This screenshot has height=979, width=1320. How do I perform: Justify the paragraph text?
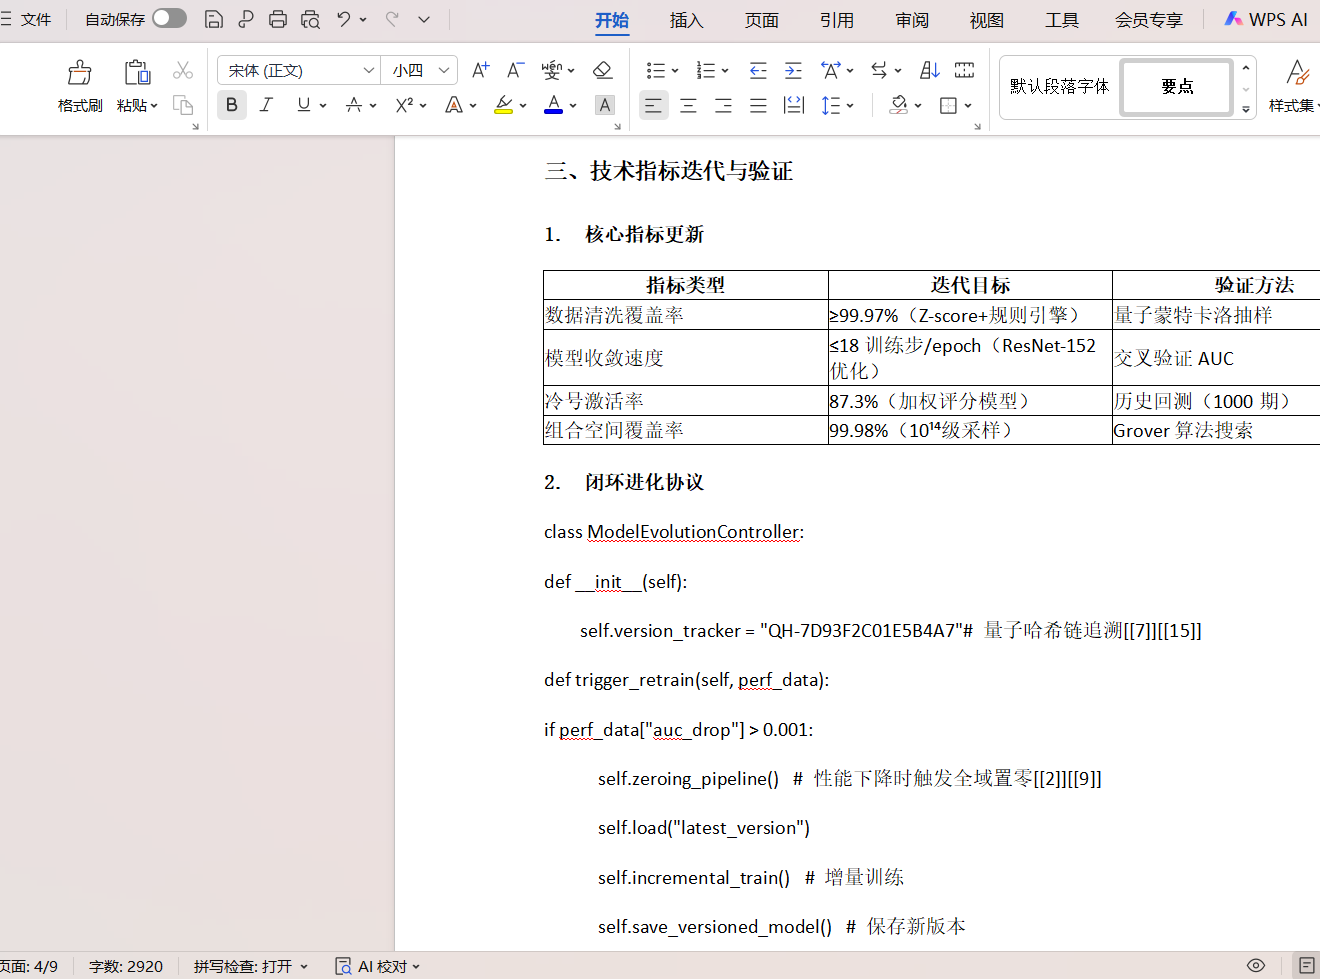tap(758, 105)
